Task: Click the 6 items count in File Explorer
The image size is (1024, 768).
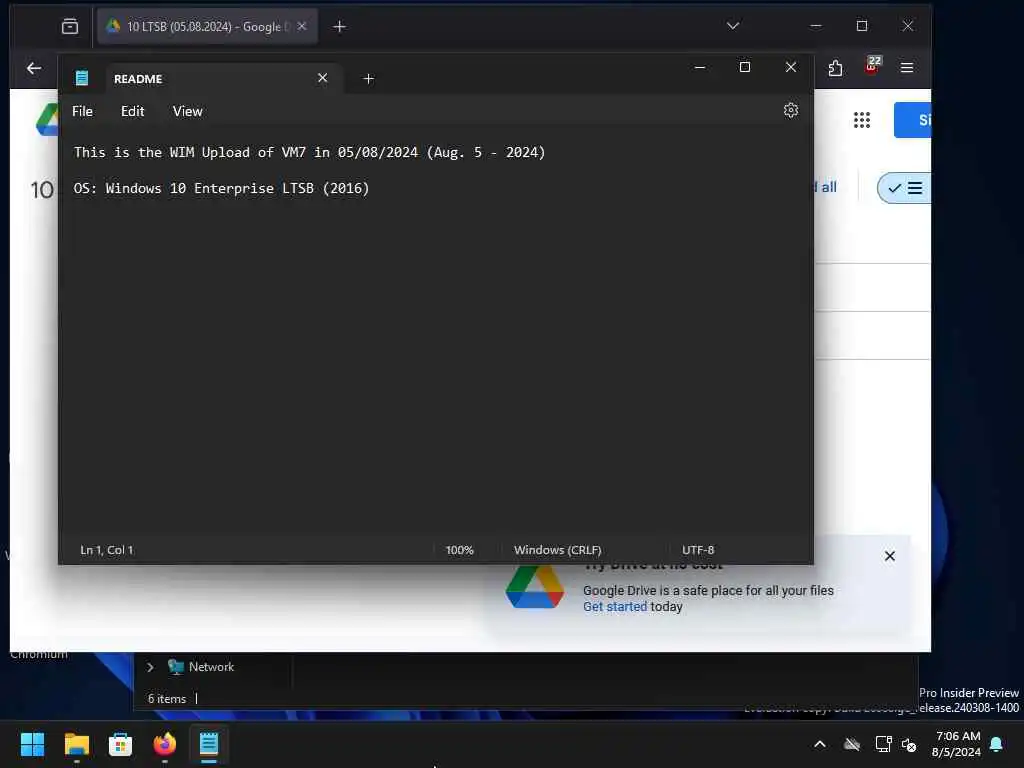Action: click(x=167, y=699)
